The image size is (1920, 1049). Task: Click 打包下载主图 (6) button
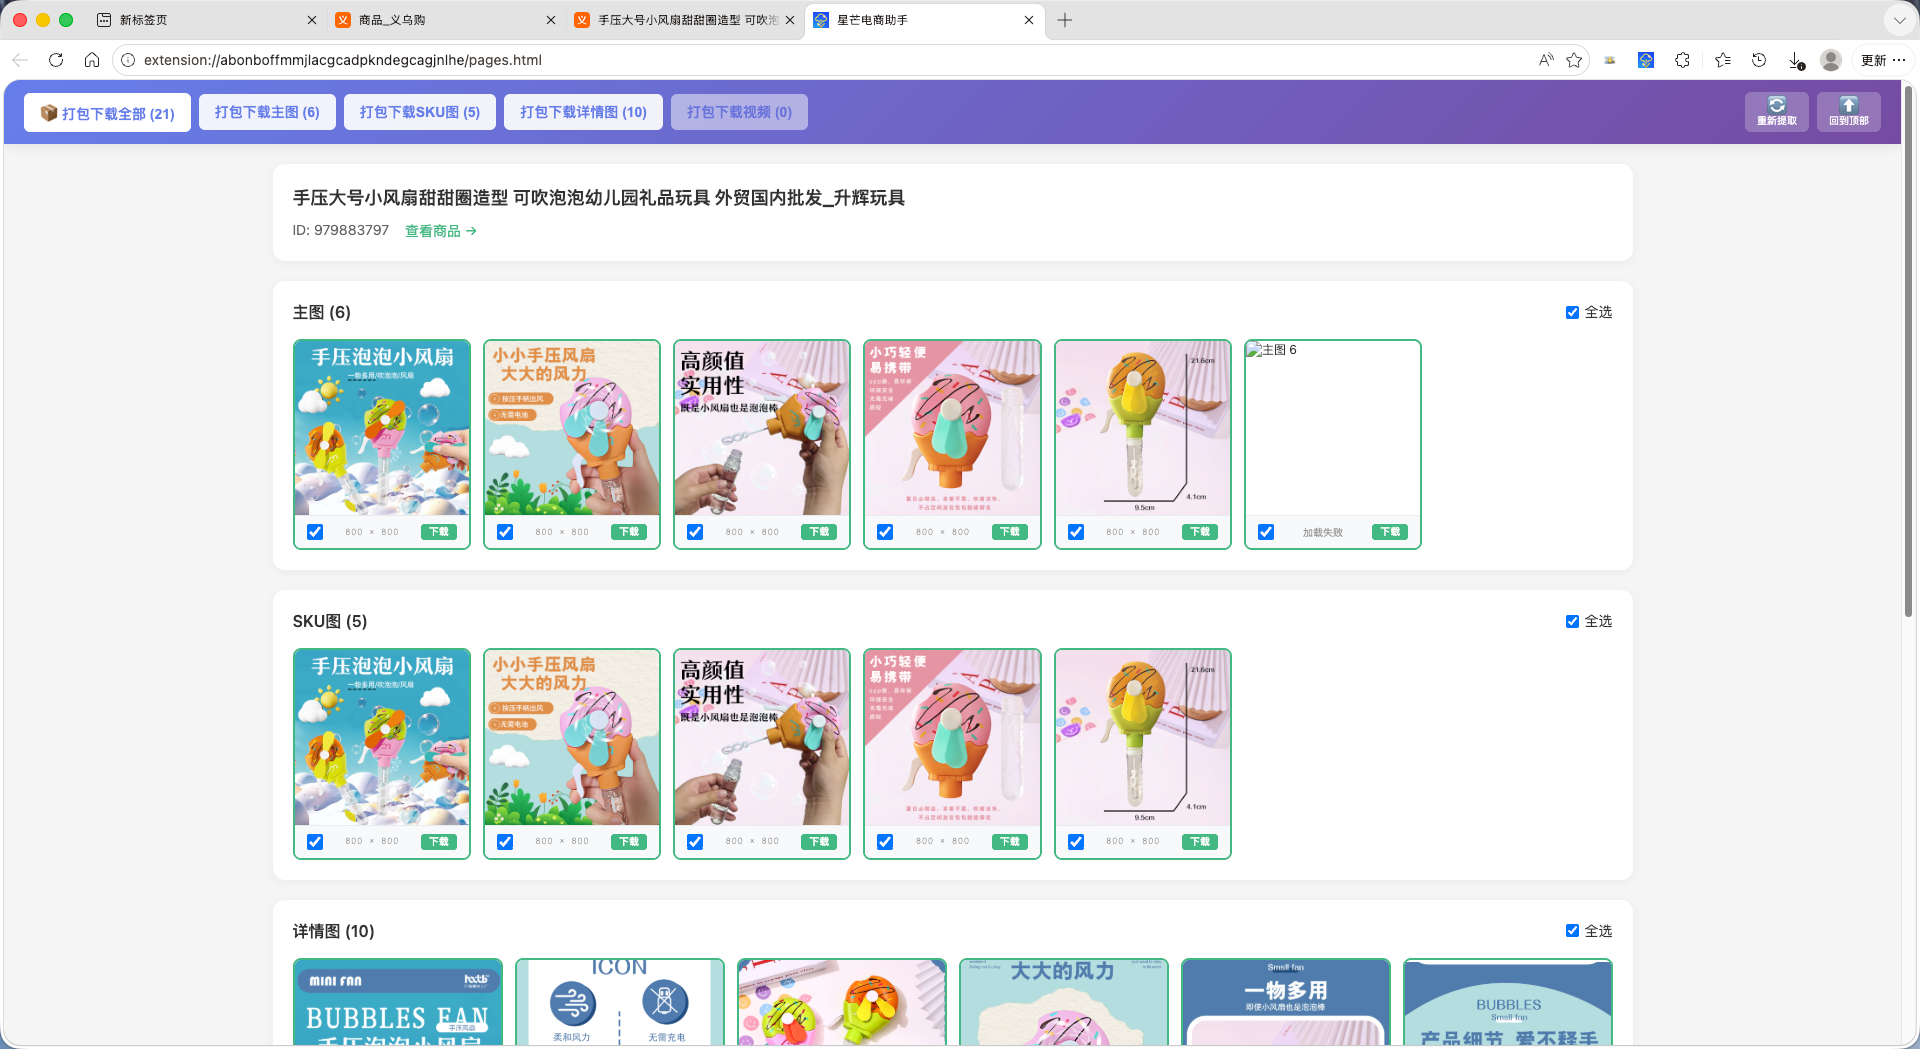click(x=267, y=112)
